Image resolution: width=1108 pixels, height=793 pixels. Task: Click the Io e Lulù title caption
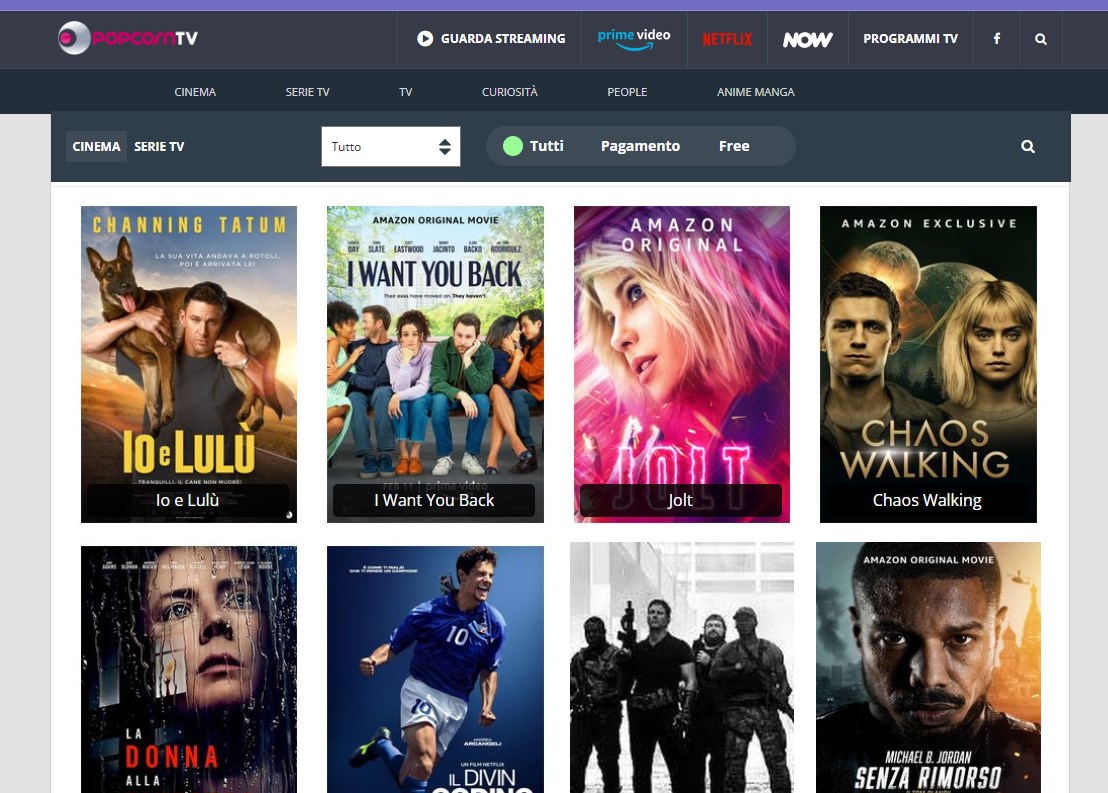(187, 500)
